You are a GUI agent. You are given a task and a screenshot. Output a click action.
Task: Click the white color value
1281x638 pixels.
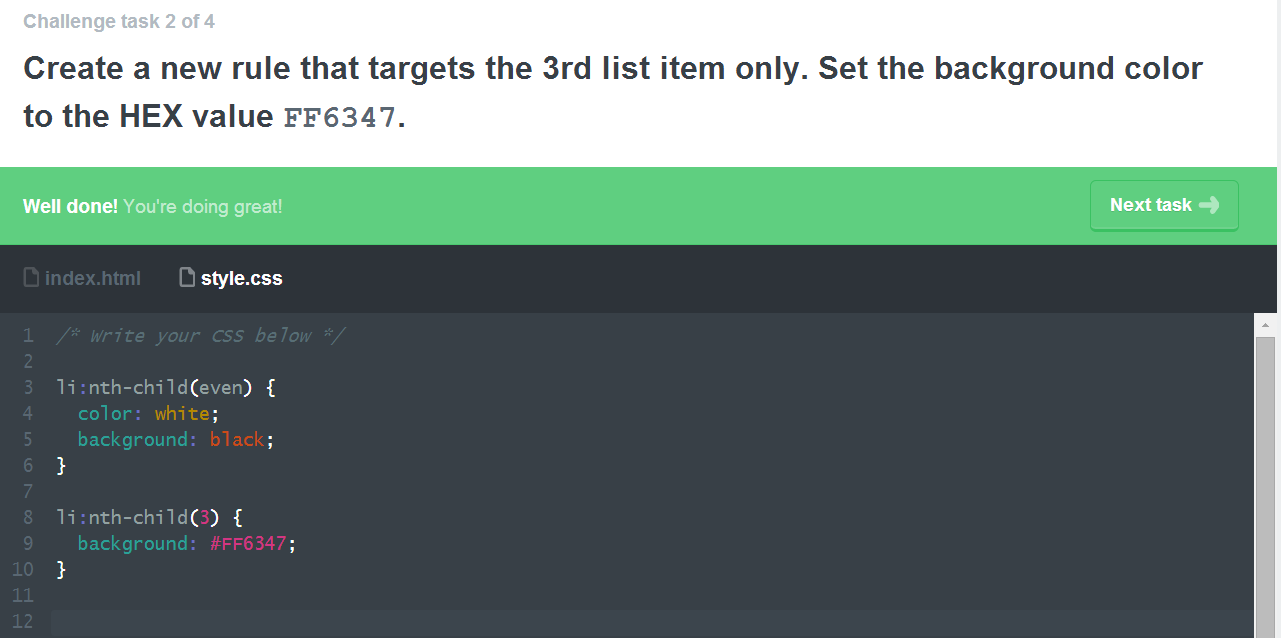(x=182, y=413)
